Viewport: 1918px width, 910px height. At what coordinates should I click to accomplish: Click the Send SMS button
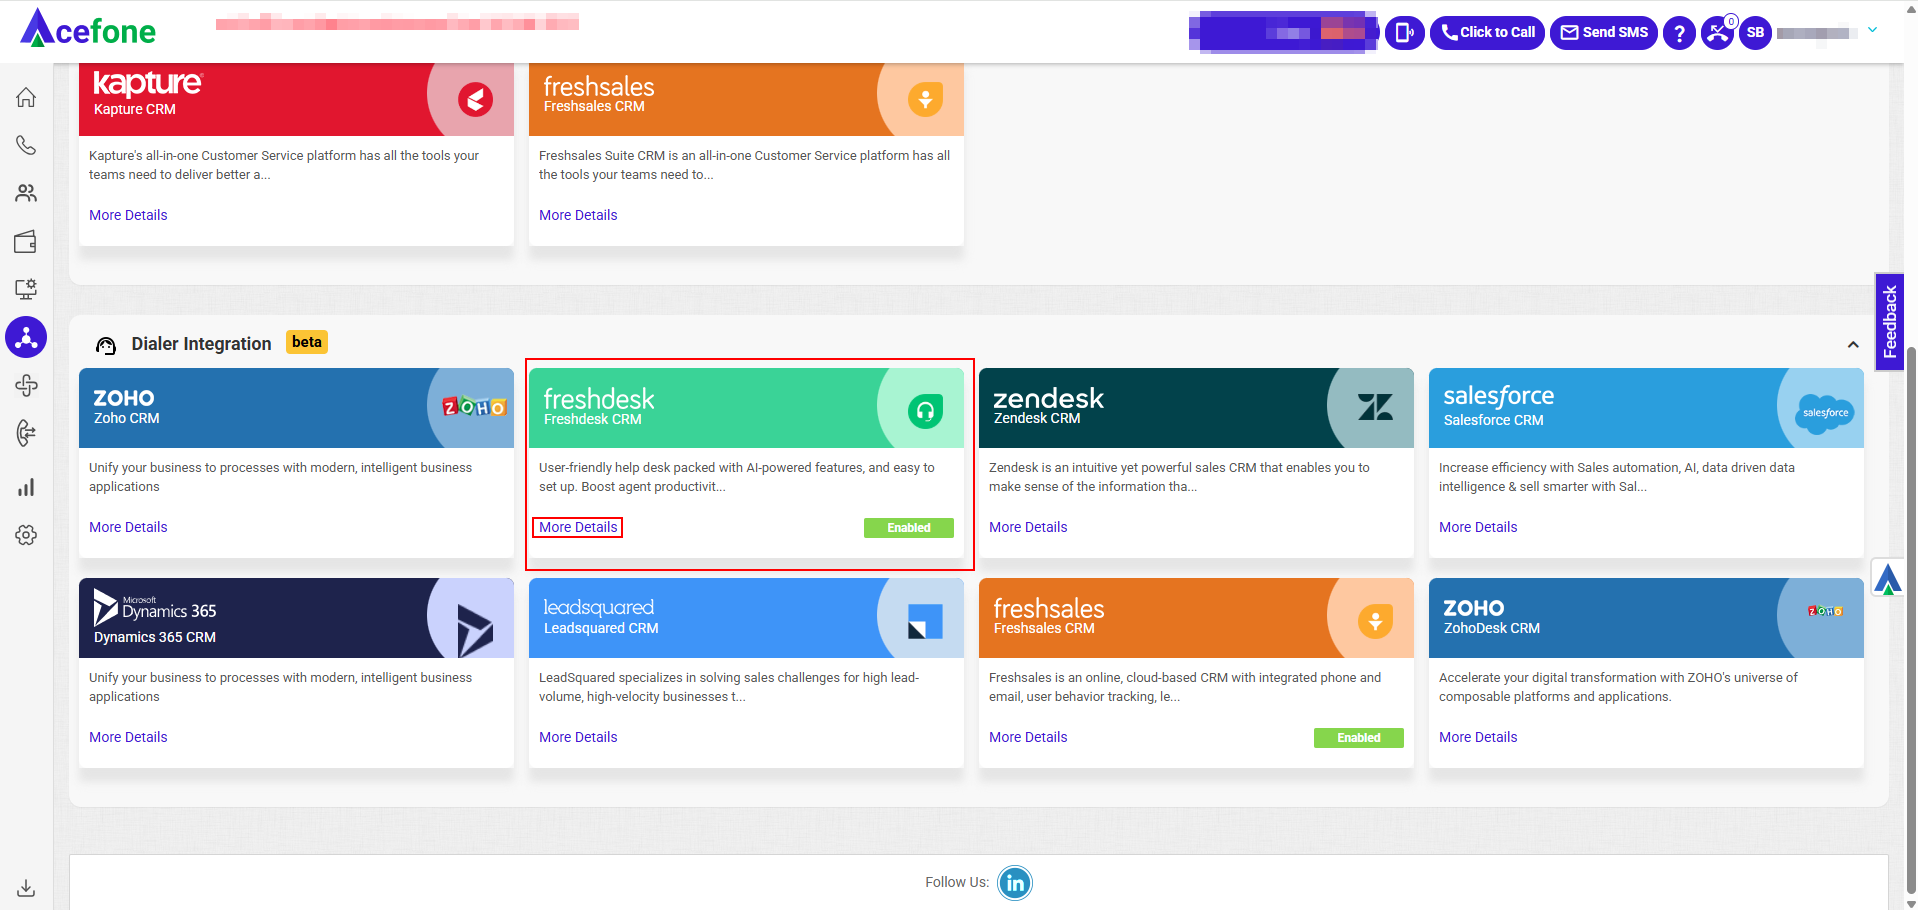click(1604, 32)
